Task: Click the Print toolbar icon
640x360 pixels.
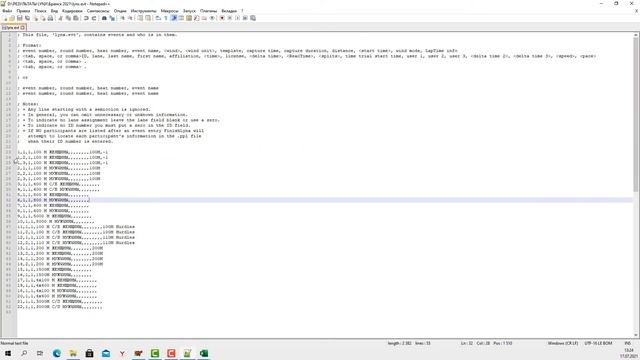Action: pyautogui.click(x=51, y=18)
